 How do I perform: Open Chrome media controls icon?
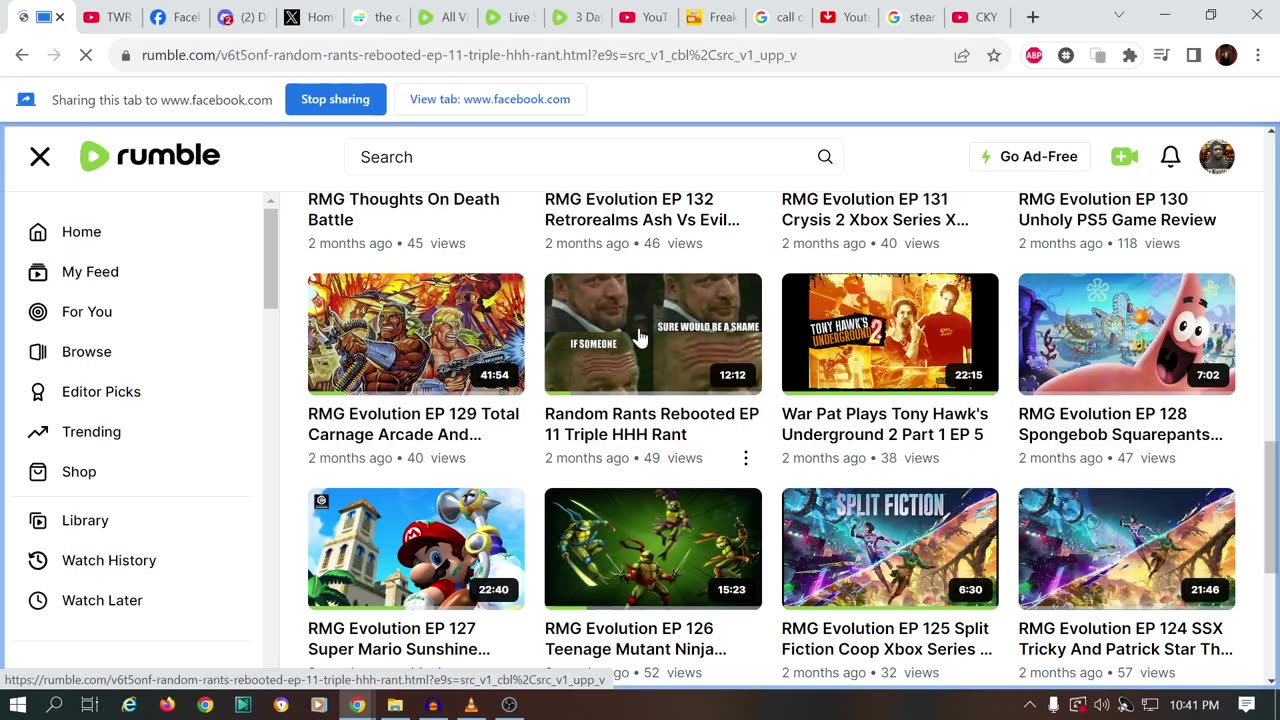click(1162, 56)
